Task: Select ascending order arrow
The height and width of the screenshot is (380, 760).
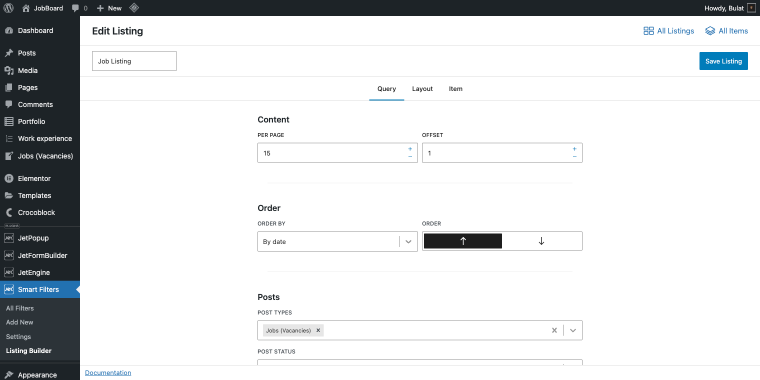Action: 463,241
